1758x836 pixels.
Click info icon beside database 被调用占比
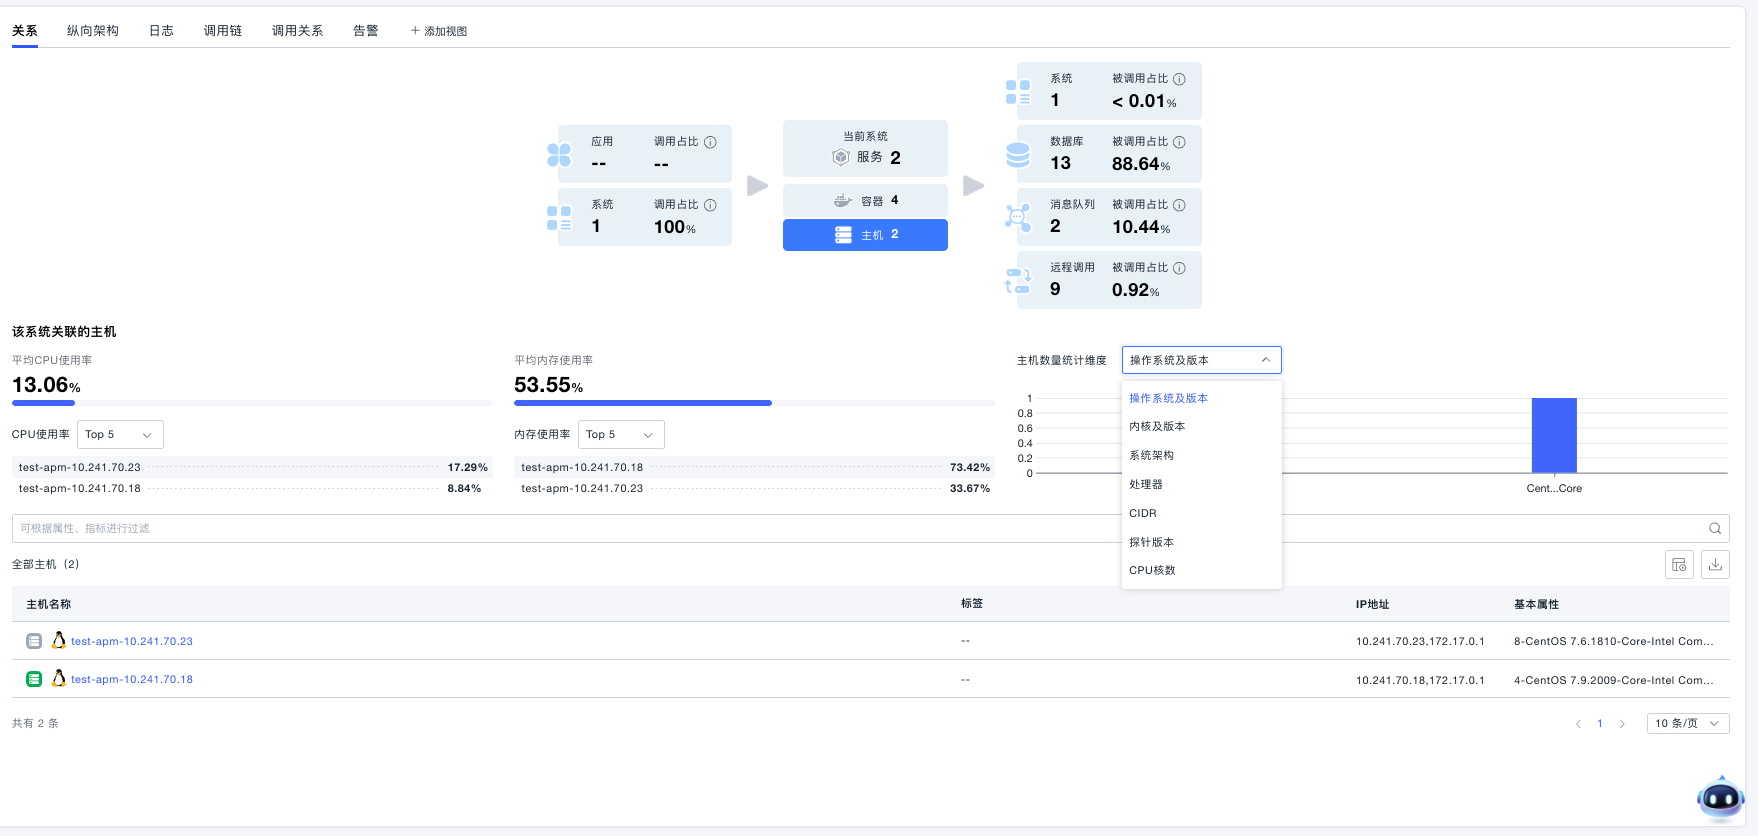click(x=1179, y=142)
